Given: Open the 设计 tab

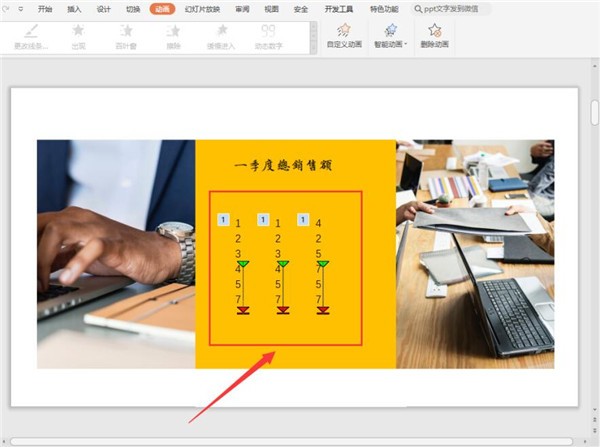Looking at the screenshot, I should point(103,9).
